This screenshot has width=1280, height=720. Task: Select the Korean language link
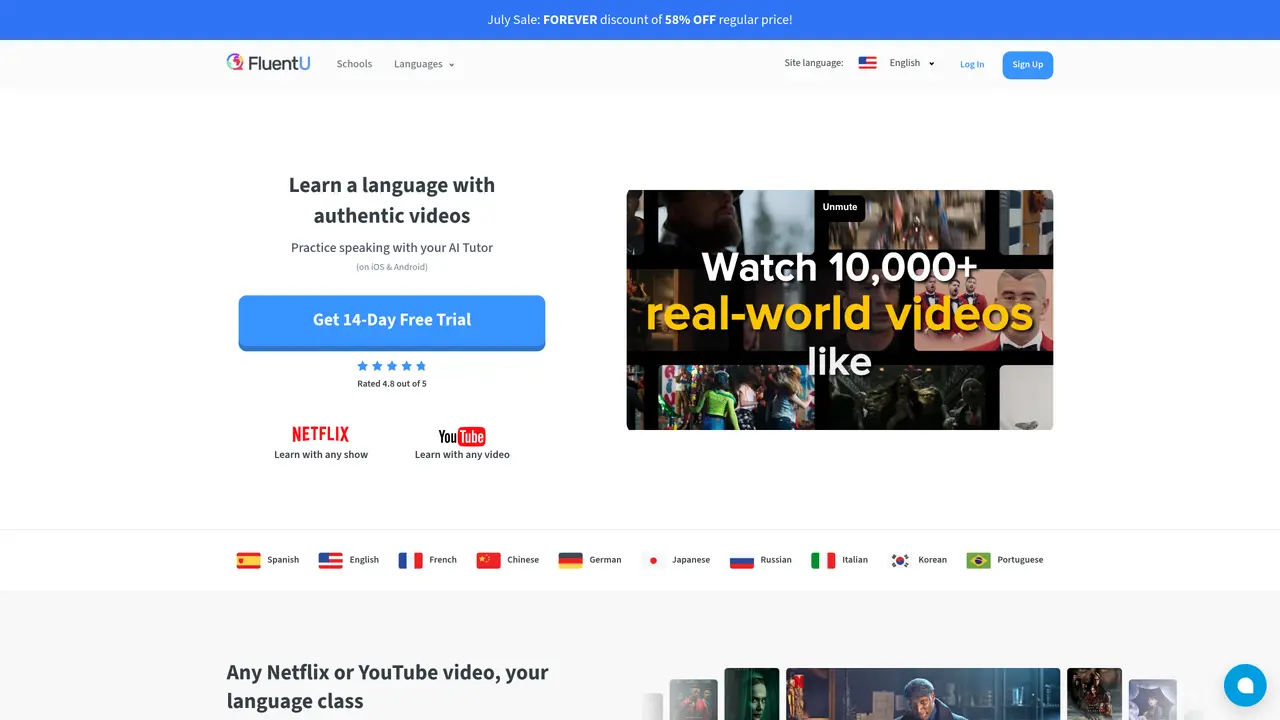pyautogui.click(x=933, y=560)
